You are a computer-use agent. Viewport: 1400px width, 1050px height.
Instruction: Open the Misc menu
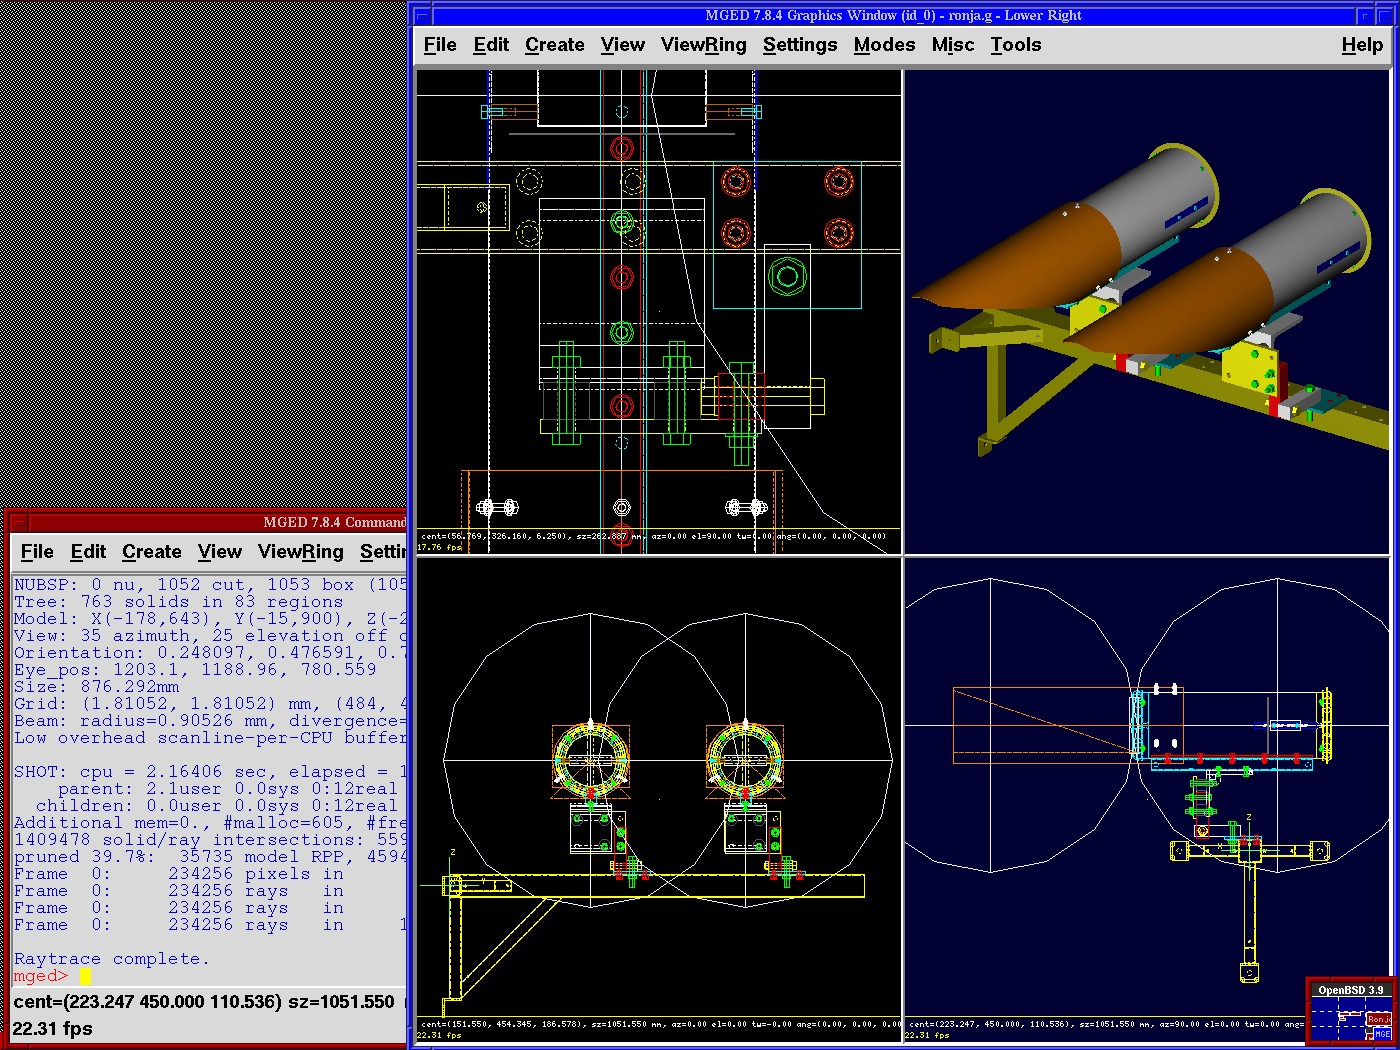[952, 44]
